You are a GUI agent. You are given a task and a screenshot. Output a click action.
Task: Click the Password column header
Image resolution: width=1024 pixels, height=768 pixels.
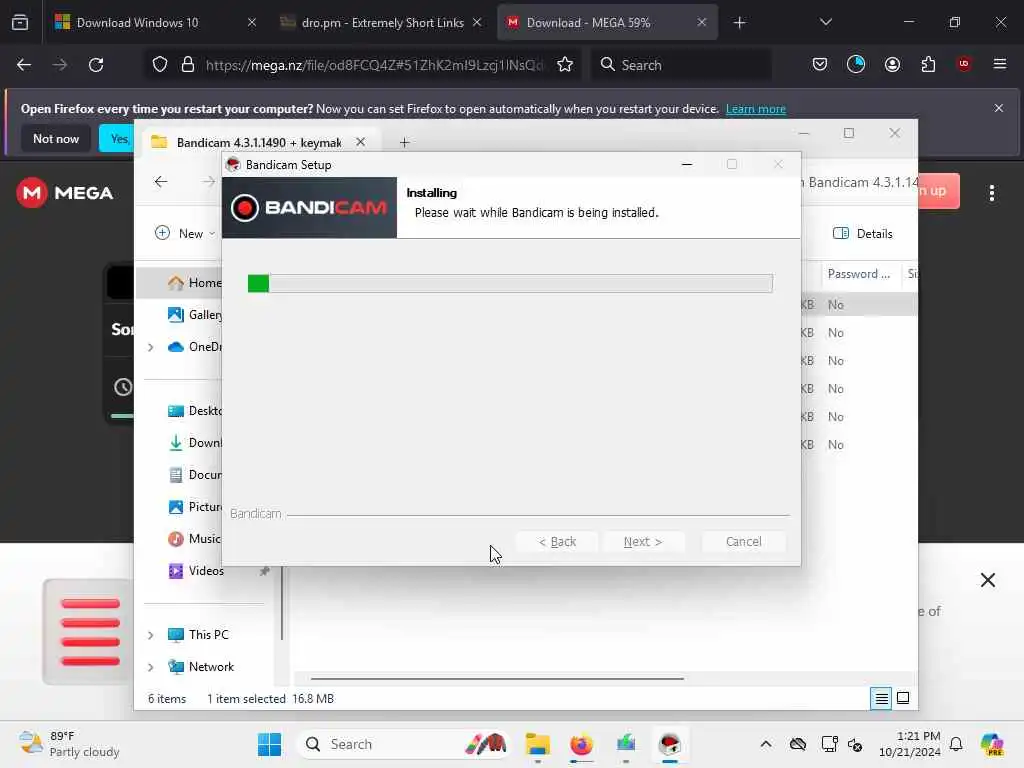858,274
